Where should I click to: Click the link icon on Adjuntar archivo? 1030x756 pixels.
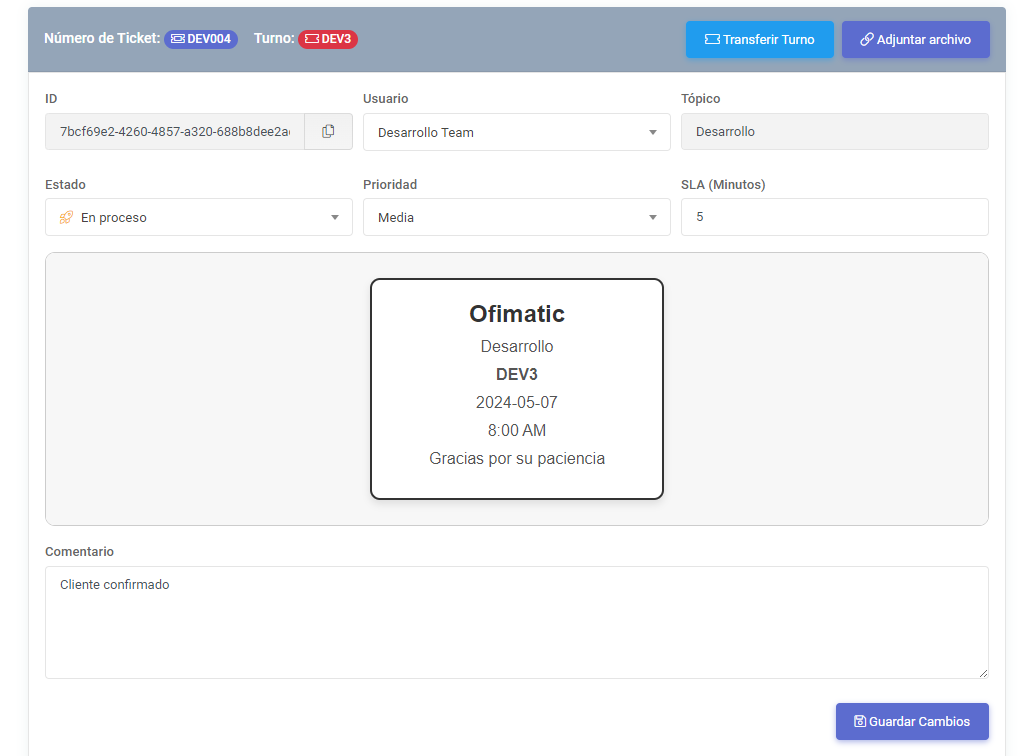867,40
